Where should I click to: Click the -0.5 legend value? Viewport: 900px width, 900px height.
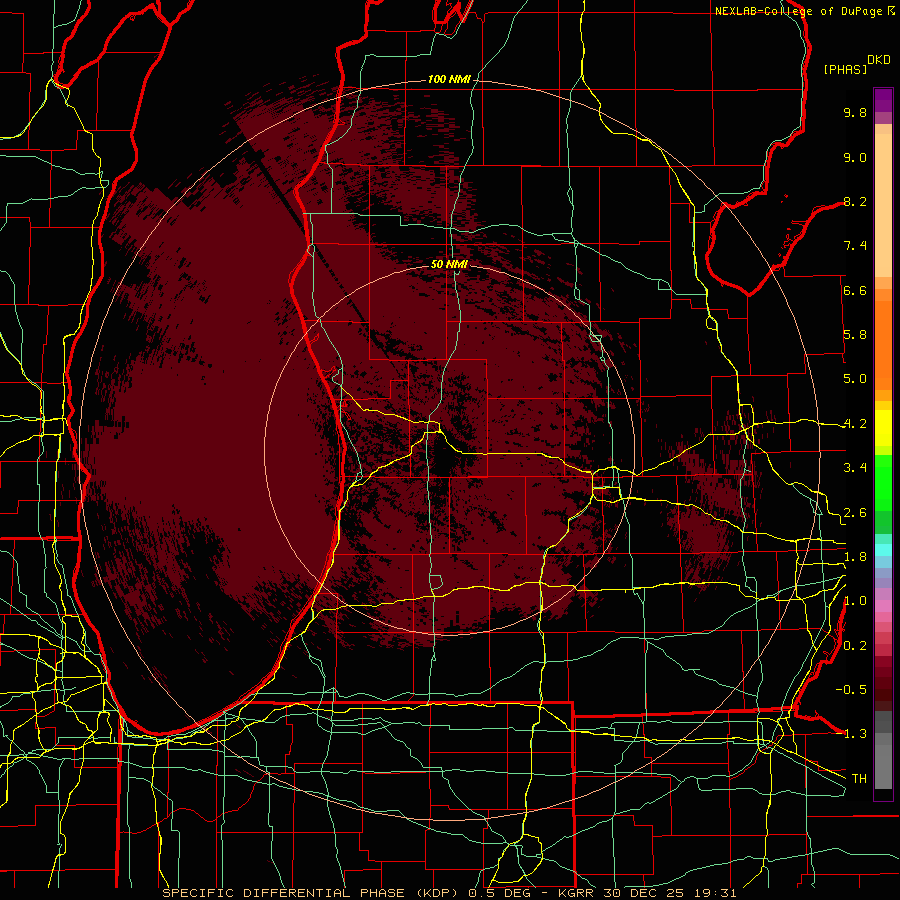(x=851, y=689)
